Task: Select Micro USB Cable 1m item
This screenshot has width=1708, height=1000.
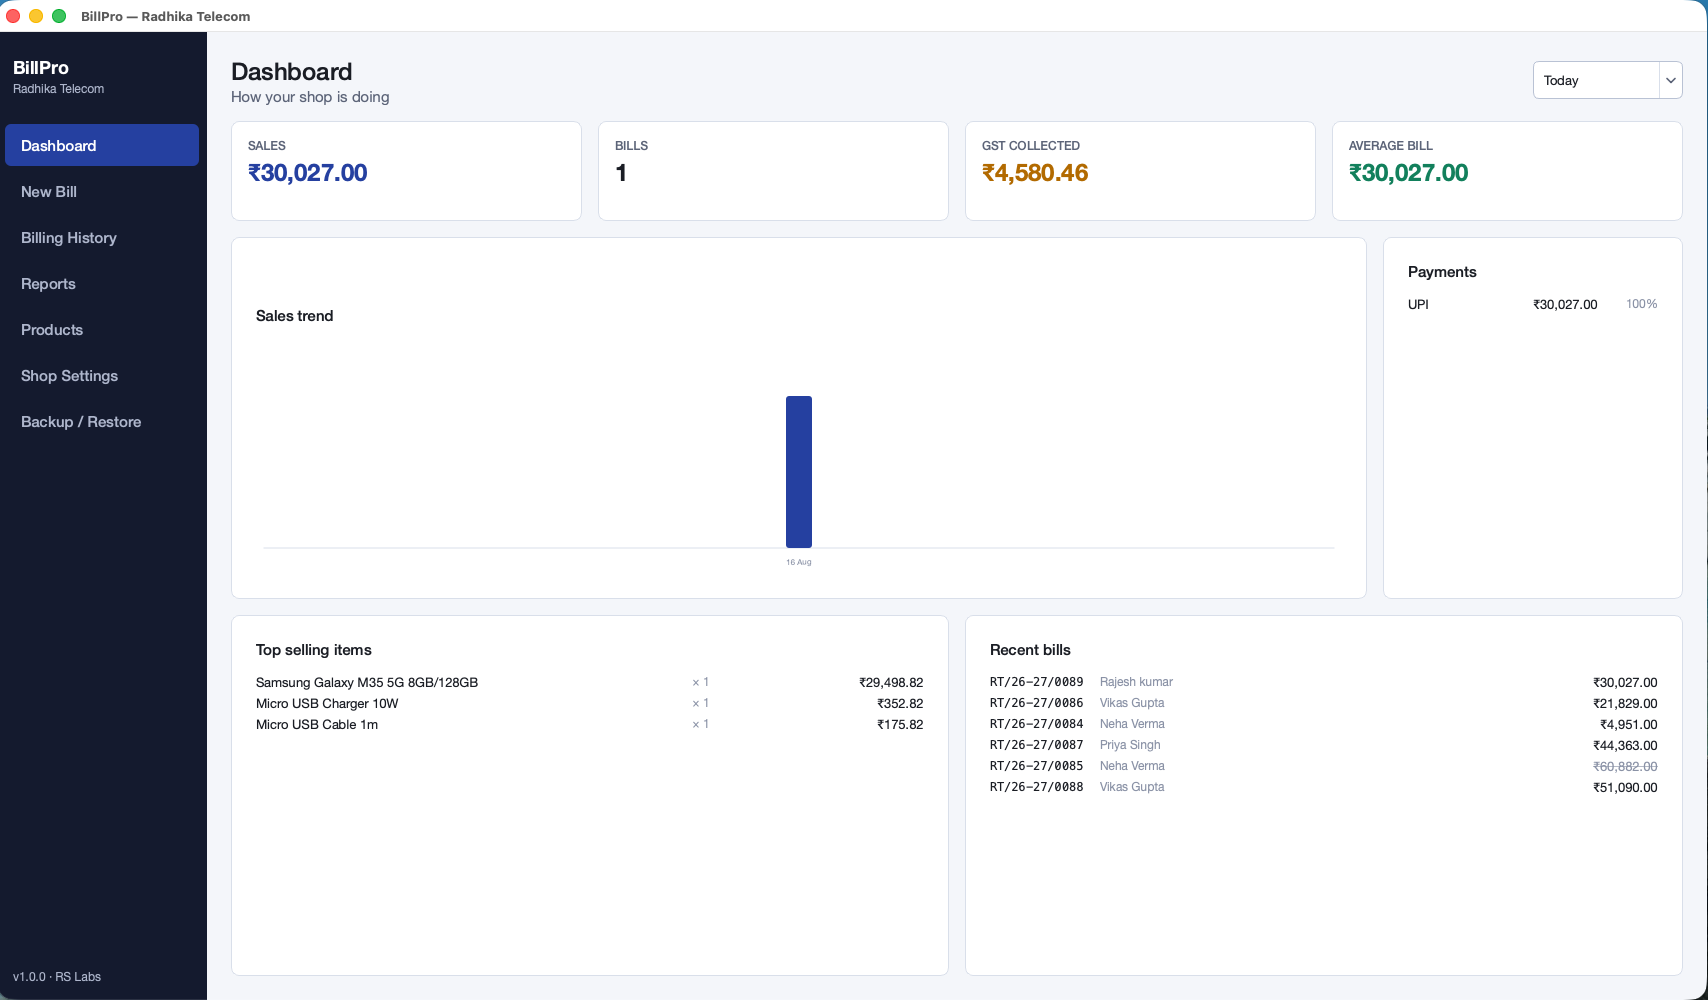Action: [x=317, y=724]
